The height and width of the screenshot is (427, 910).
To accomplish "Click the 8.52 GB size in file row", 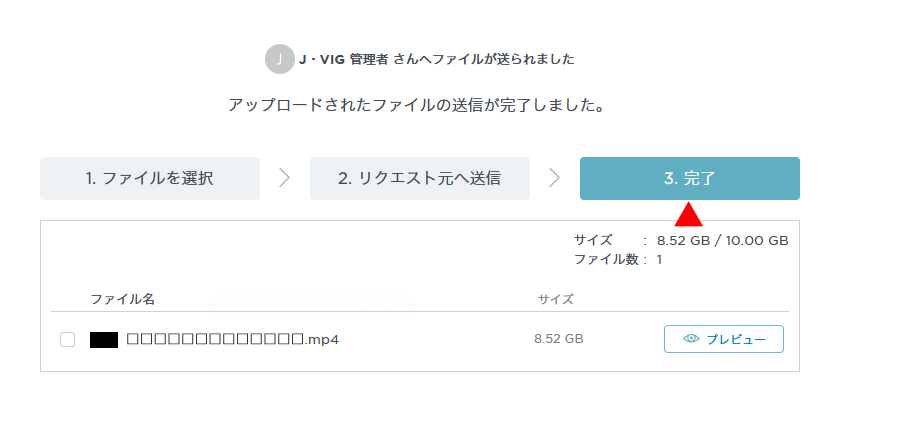I will tap(558, 339).
